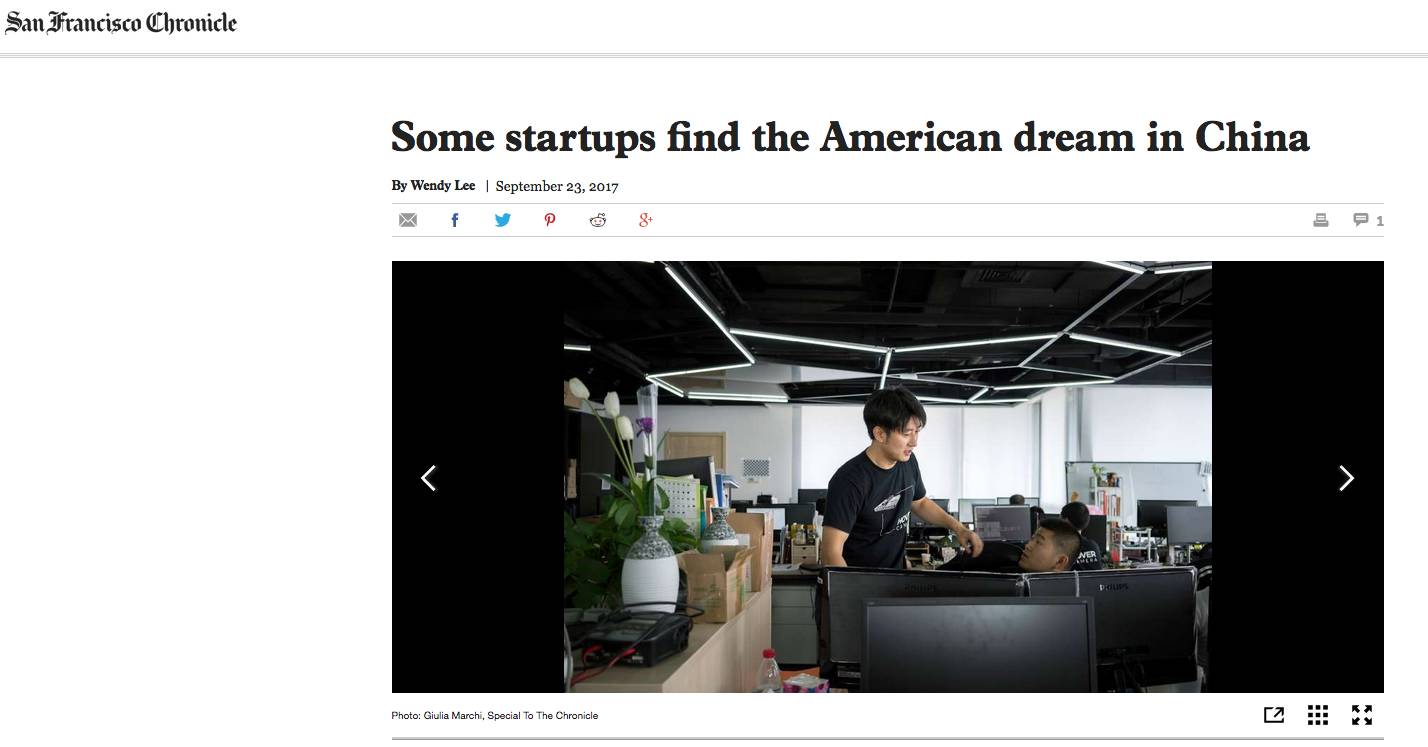Tweet this article with the Twitter icon
The image size is (1428, 747).
[502, 220]
